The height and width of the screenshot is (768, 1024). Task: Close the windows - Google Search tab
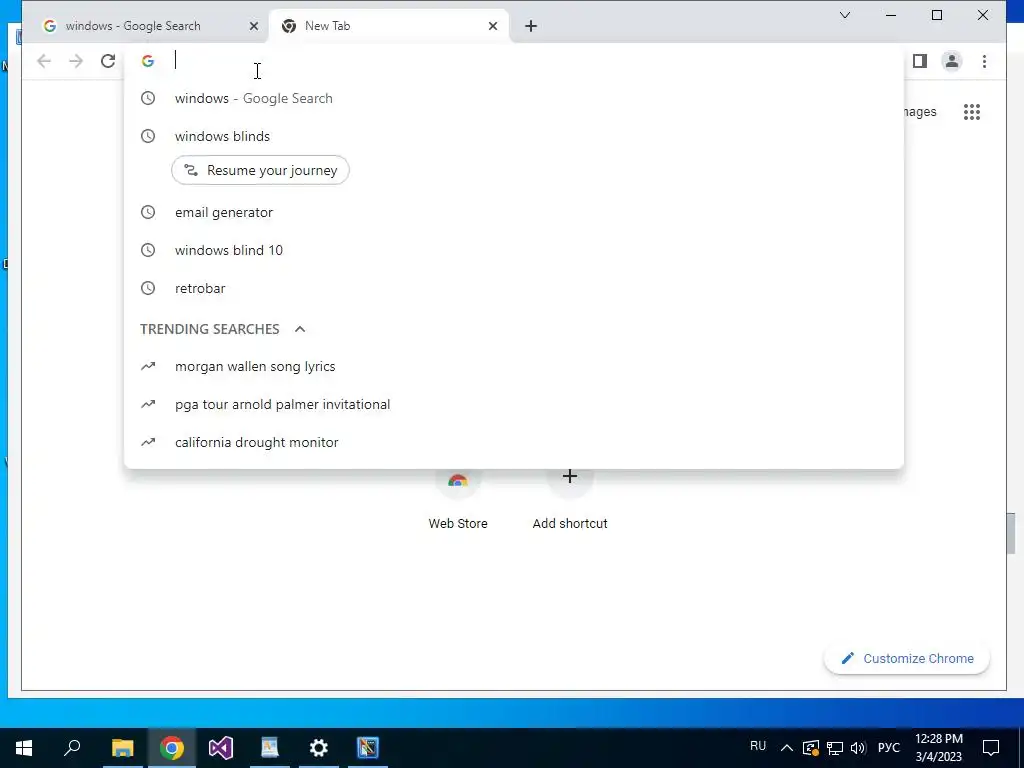click(x=254, y=26)
